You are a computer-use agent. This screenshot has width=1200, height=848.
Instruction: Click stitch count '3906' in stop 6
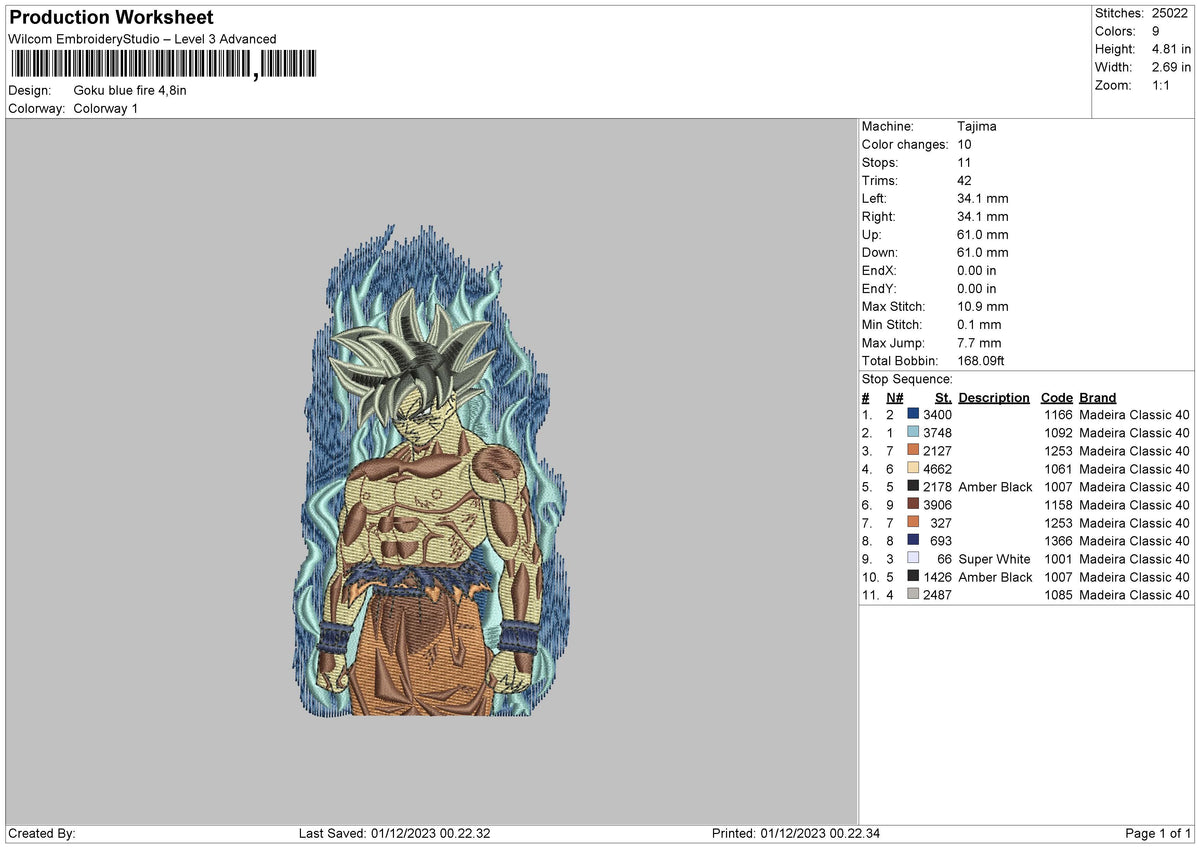click(937, 504)
